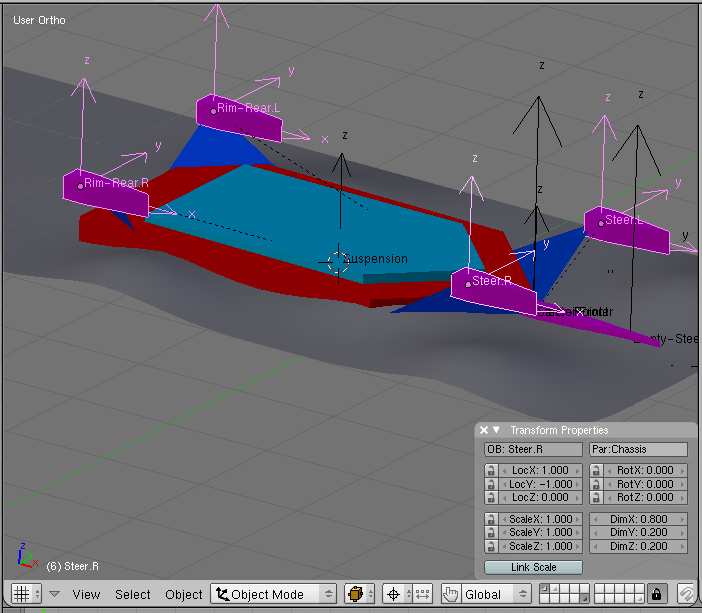
Task: Click the LocZ: 0.000 field
Action: (x=540, y=497)
